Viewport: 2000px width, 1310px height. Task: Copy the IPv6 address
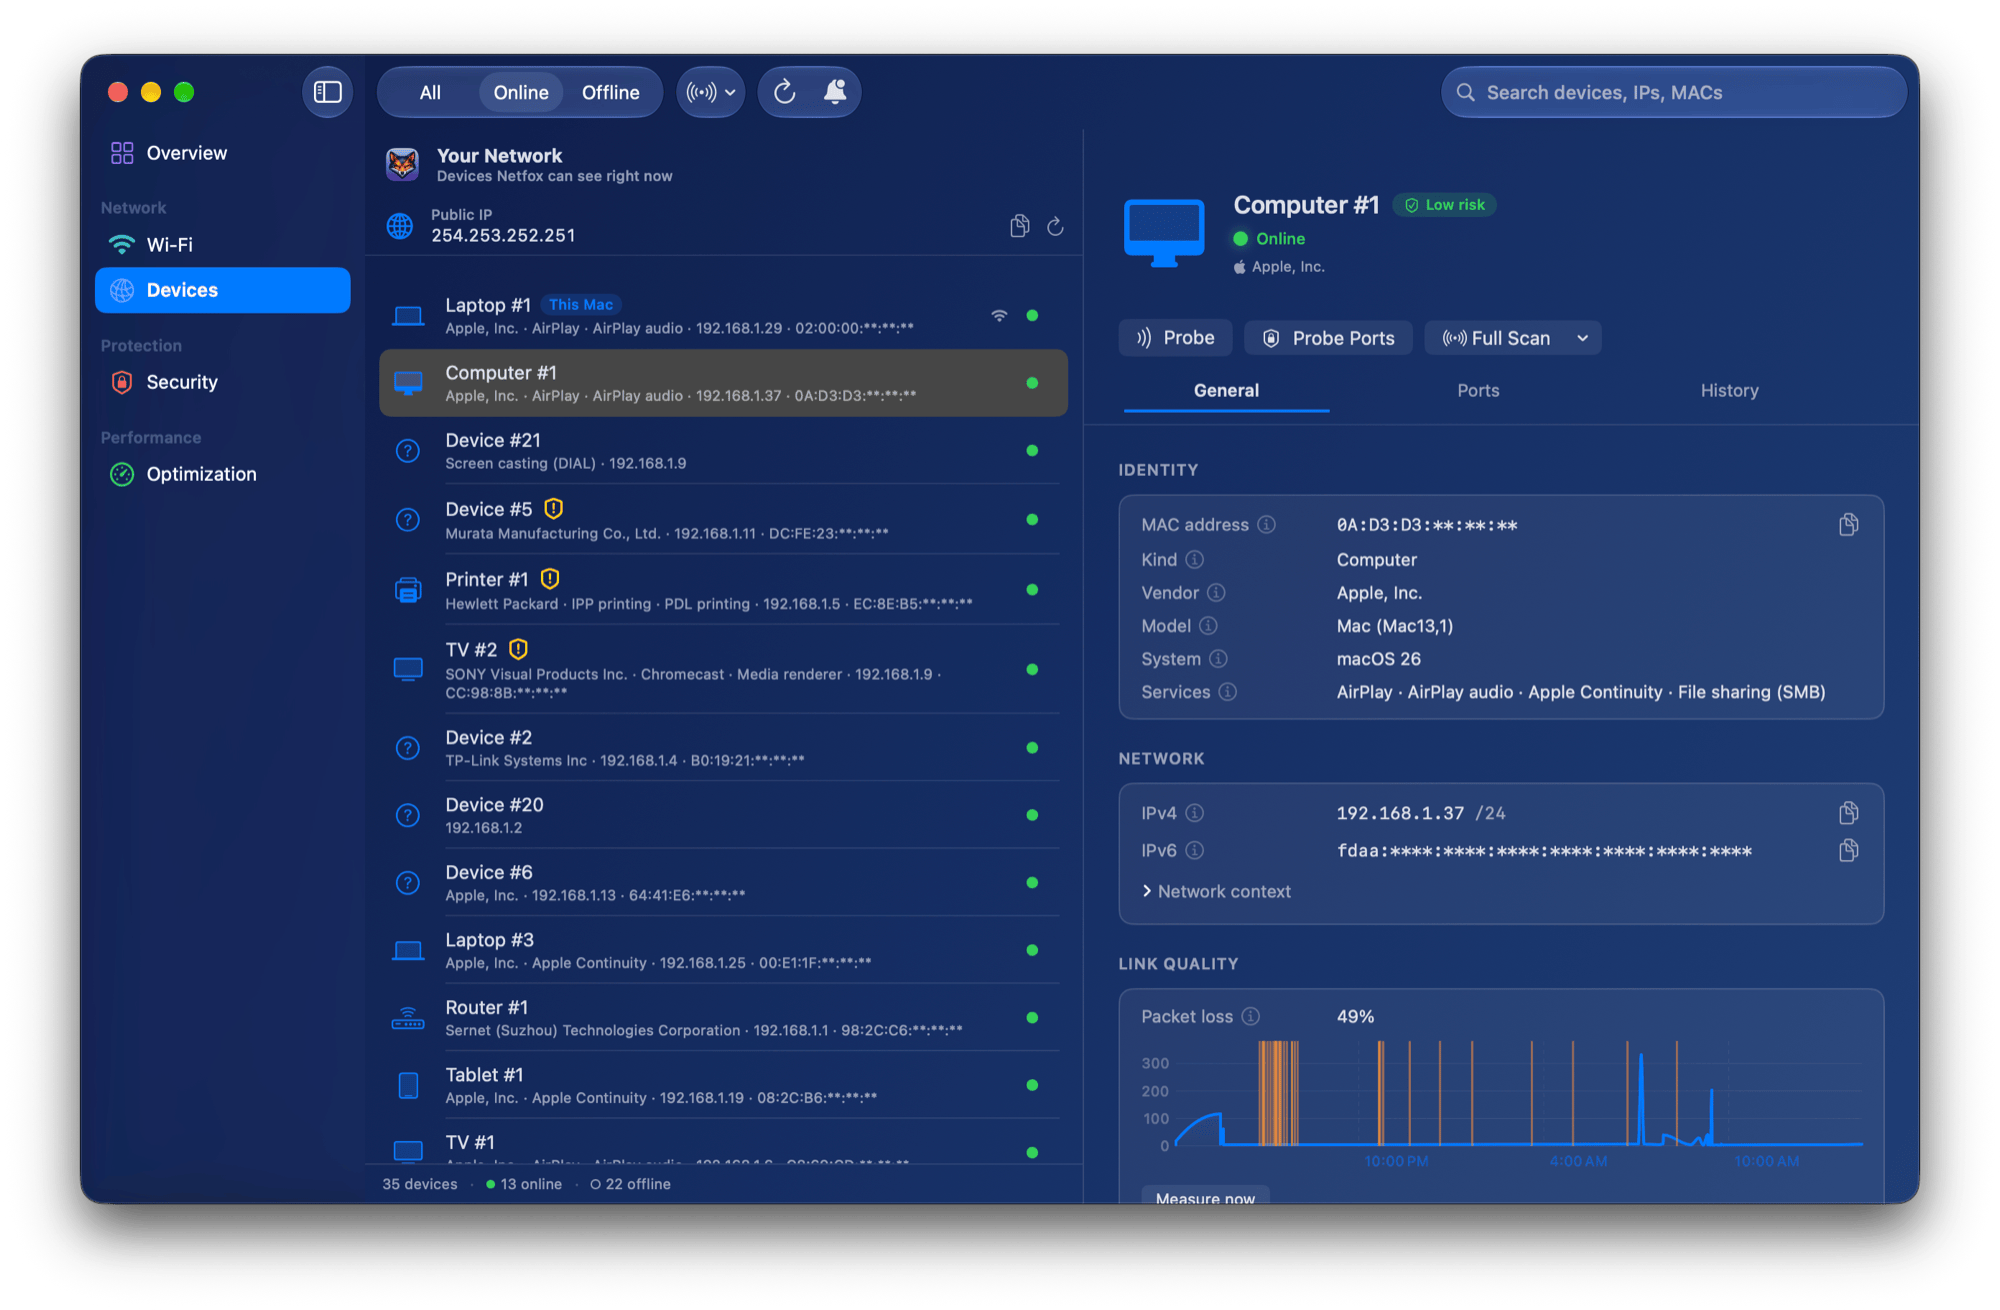(1848, 851)
